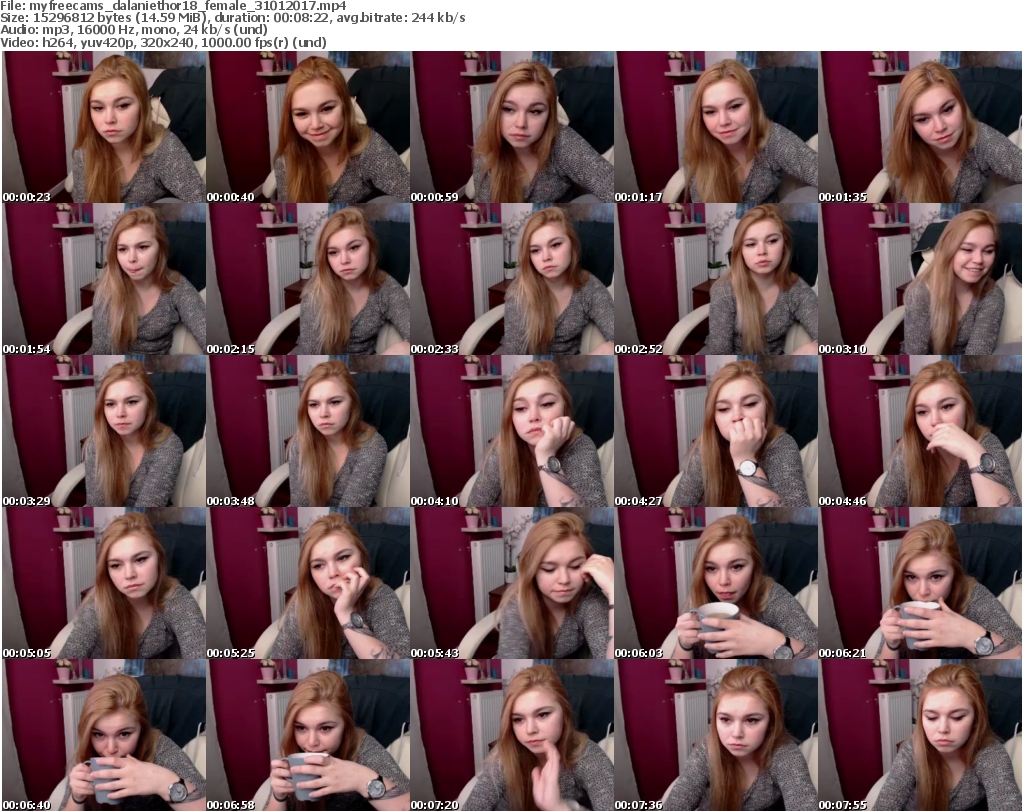This screenshot has height=811, width=1024.
Task: Select the thumbnail timestamped 00:00:23
Action: click(x=104, y=127)
